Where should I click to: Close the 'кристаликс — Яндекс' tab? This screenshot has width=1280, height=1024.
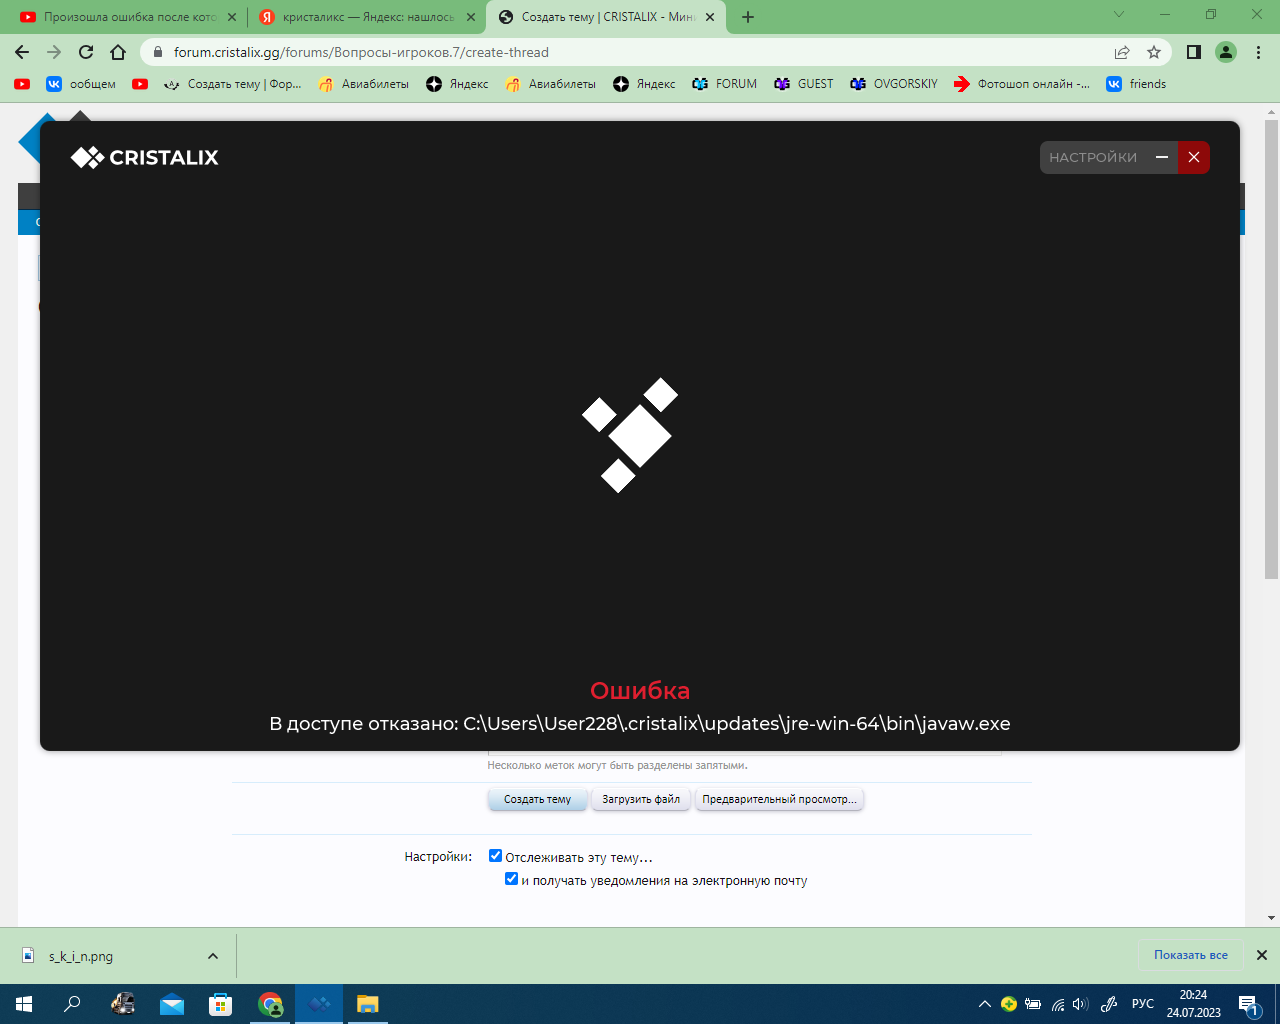[x=471, y=17]
